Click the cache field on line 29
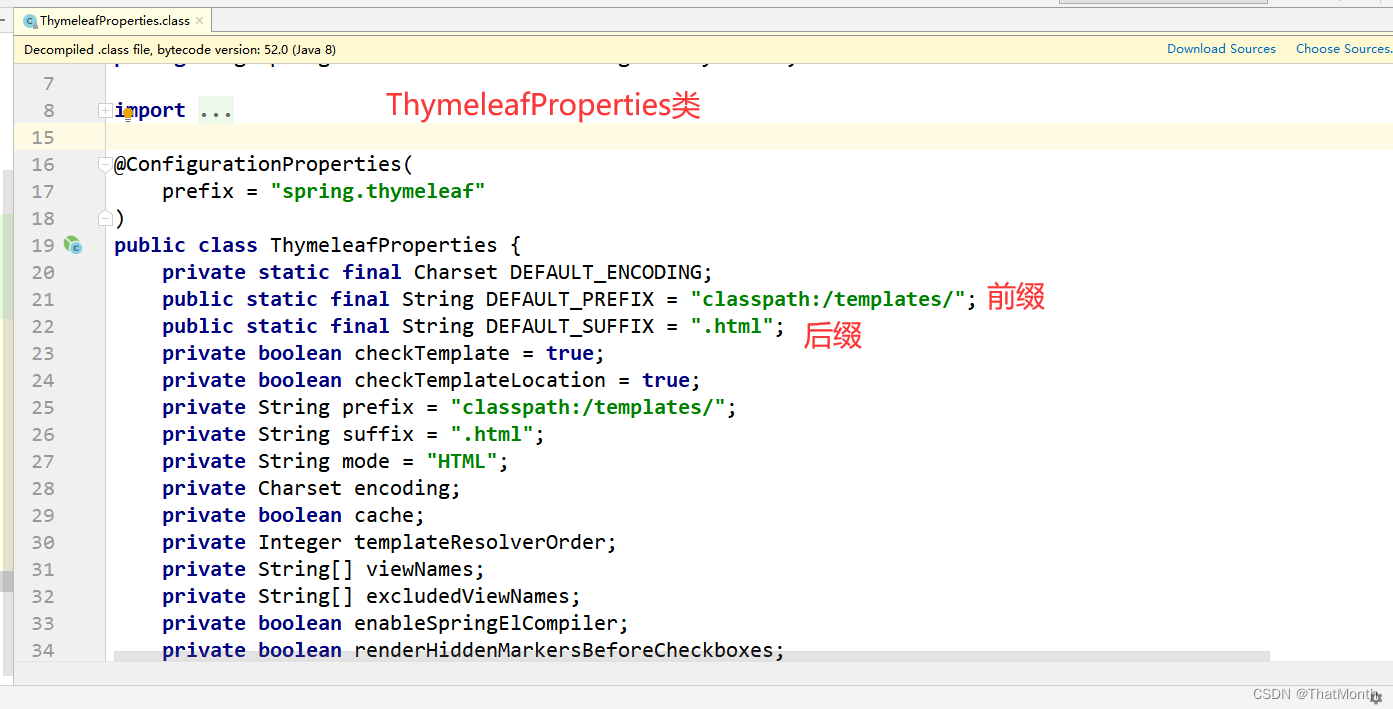The image size is (1393, 709). pos(384,515)
